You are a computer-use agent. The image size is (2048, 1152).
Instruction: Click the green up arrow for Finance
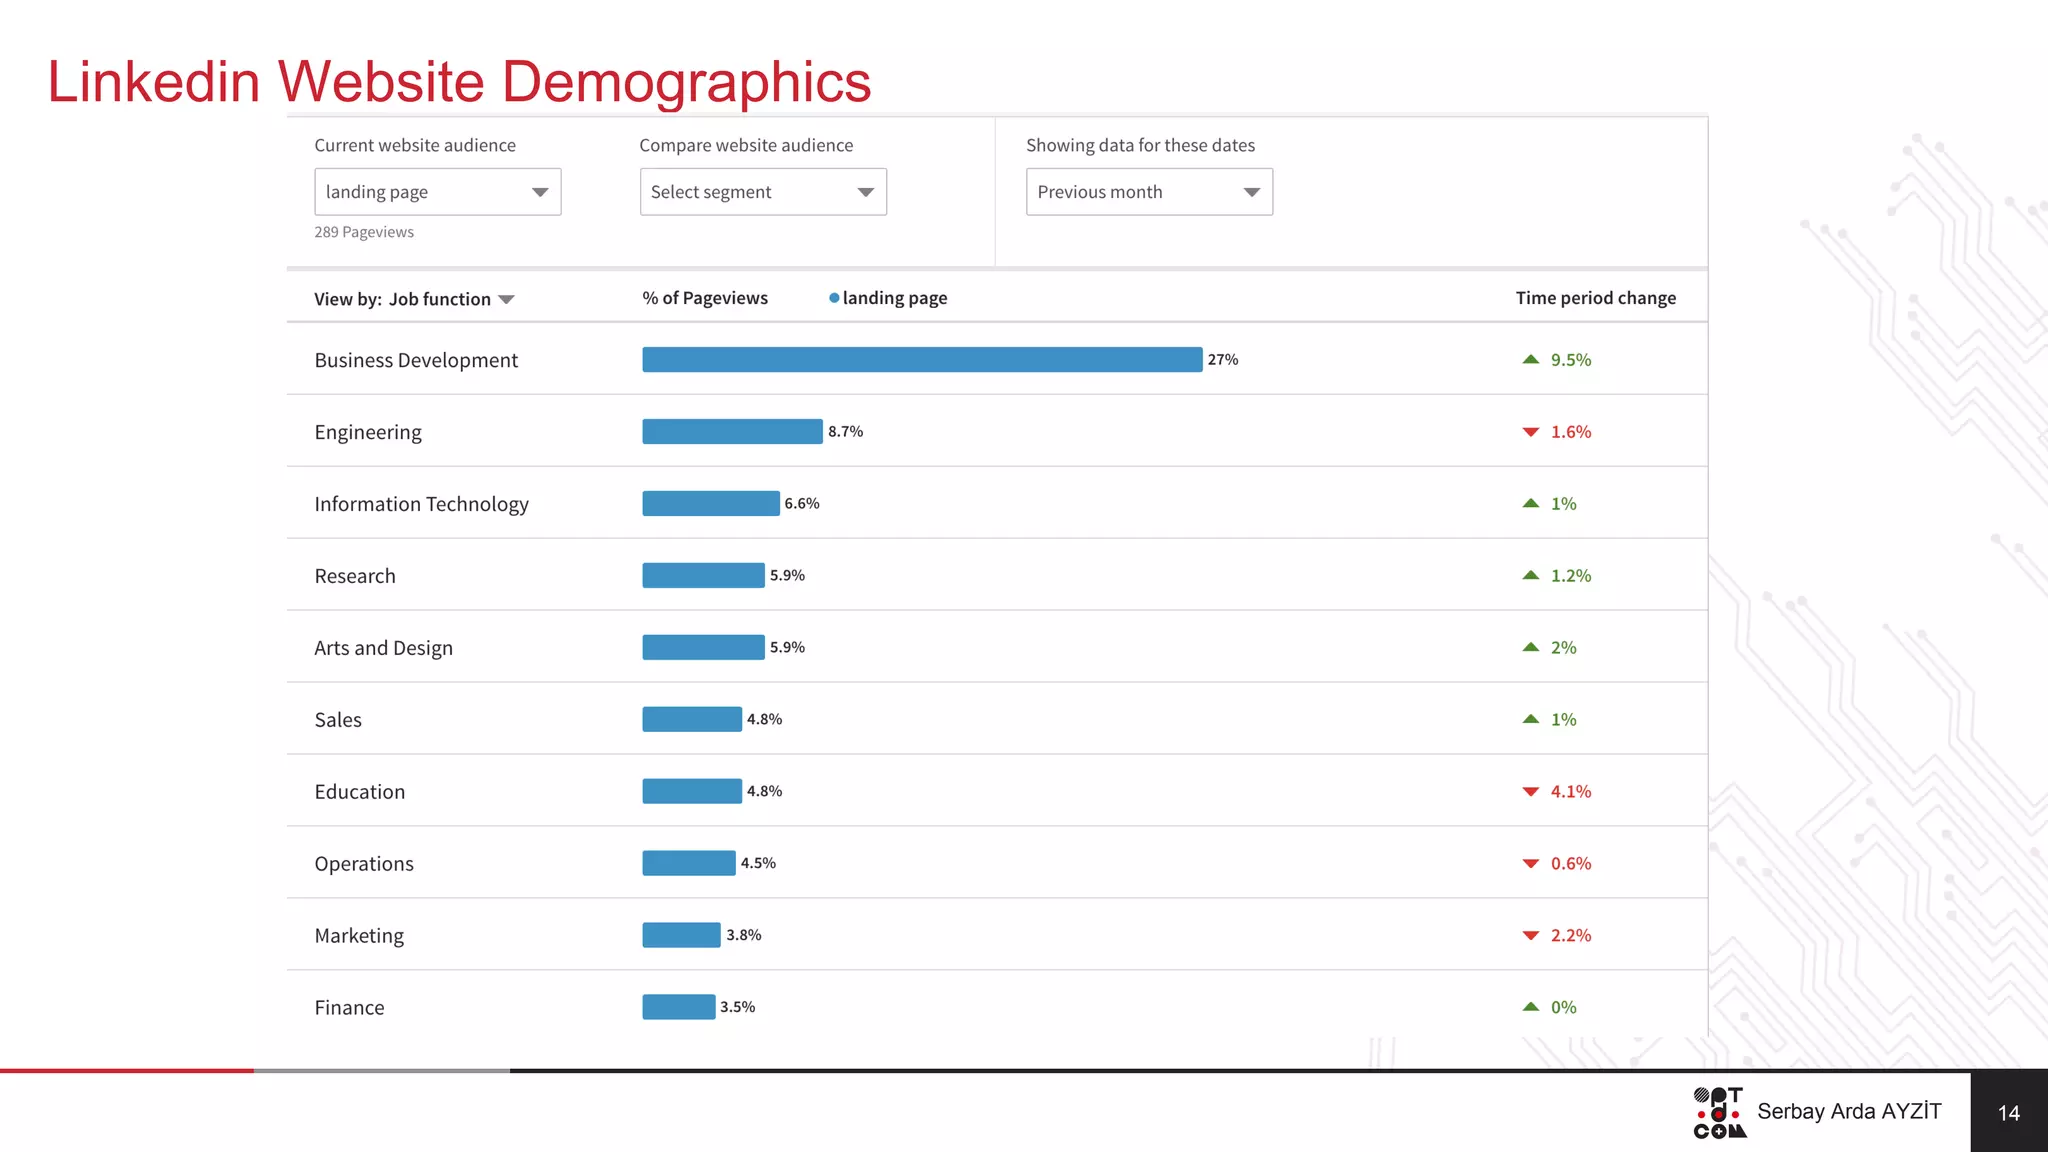1530,1007
